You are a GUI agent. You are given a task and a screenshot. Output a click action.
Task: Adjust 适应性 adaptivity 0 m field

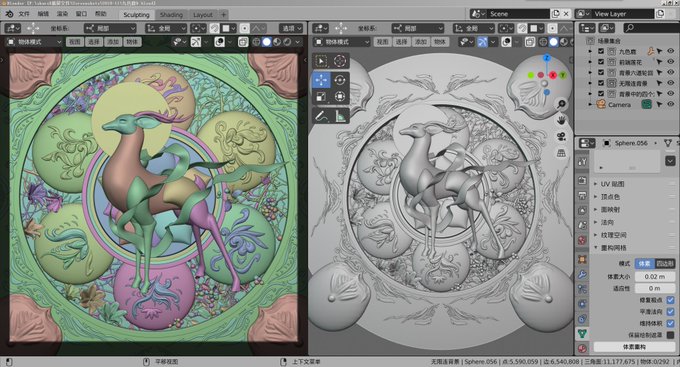(x=655, y=288)
